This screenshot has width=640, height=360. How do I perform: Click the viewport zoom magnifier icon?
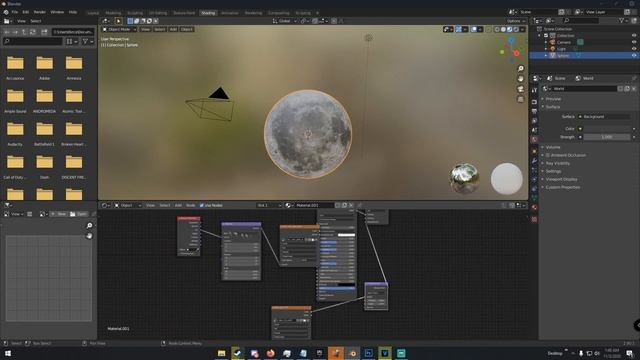click(x=520, y=69)
